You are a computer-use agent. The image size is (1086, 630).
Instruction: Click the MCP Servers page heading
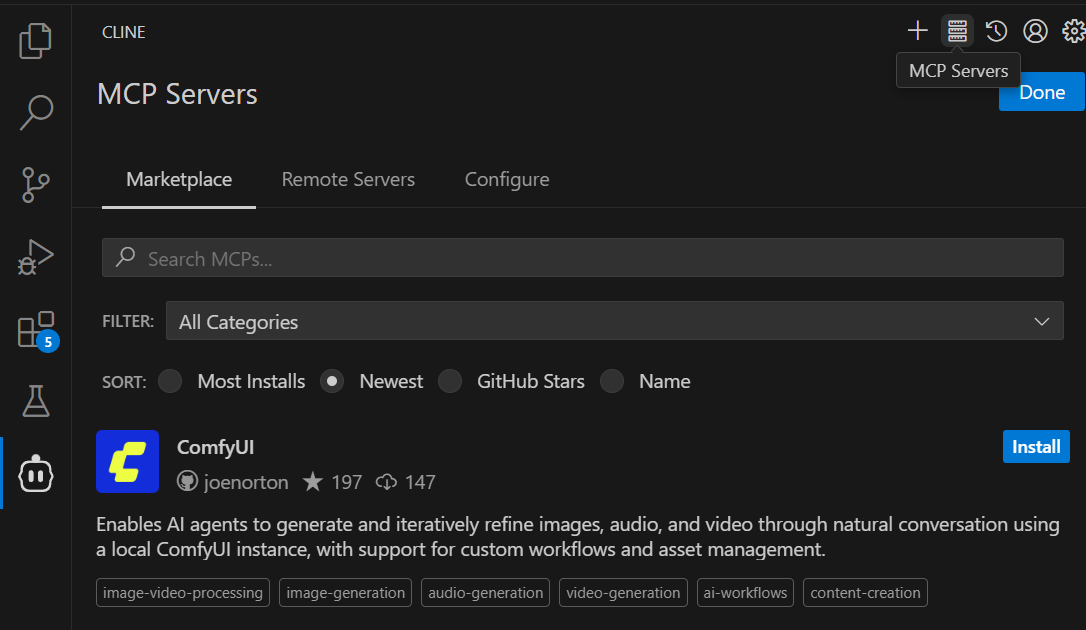coord(177,94)
